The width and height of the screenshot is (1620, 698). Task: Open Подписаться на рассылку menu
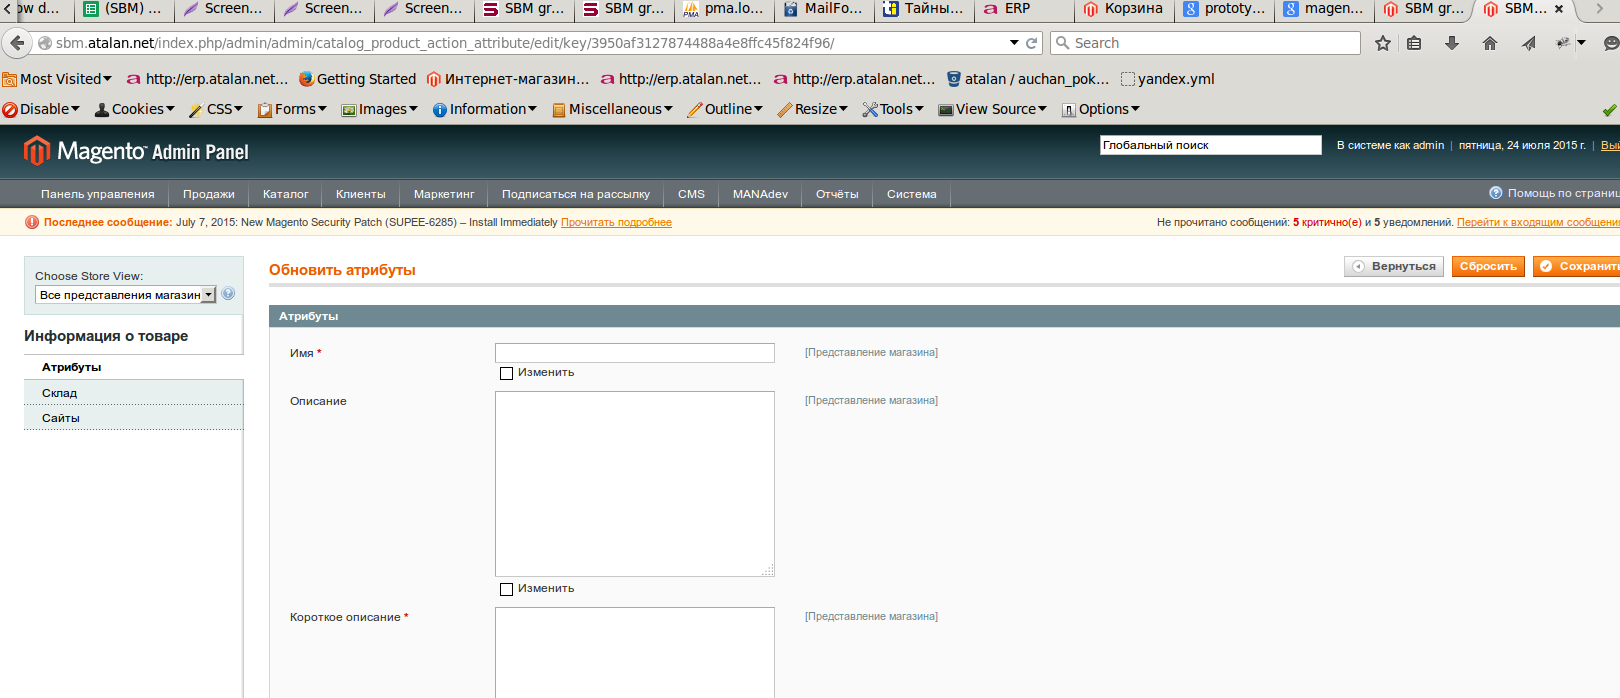click(x=576, y=194)
